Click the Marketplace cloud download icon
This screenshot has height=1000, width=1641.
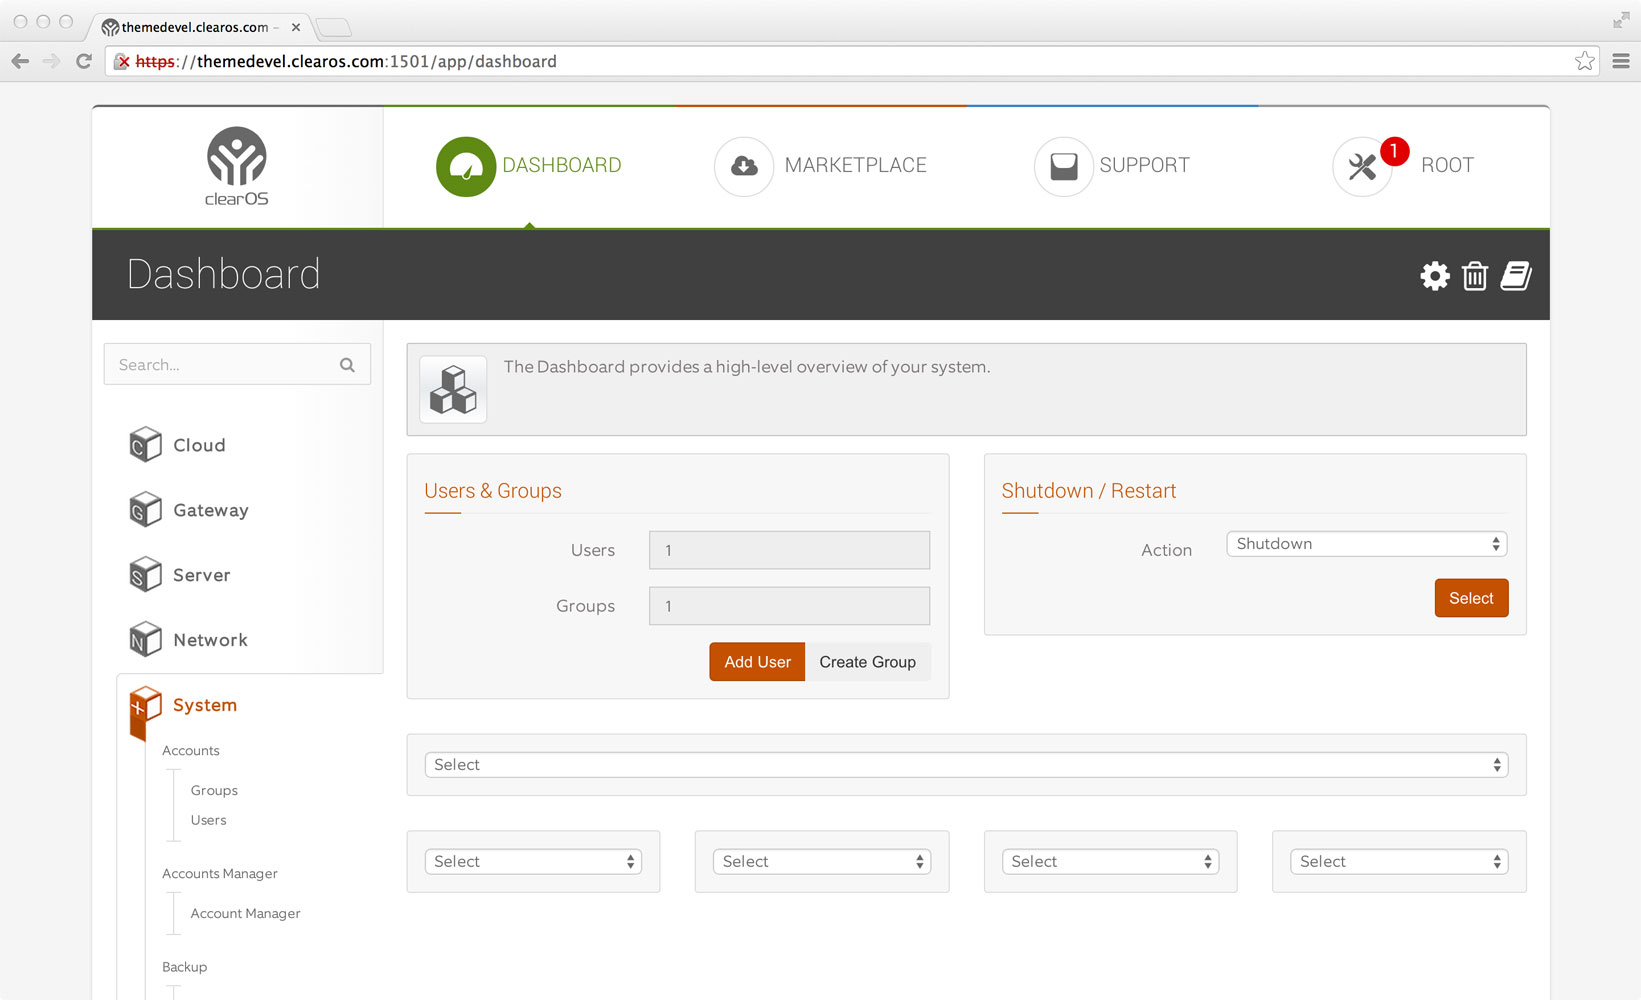[x=744, y=166]
